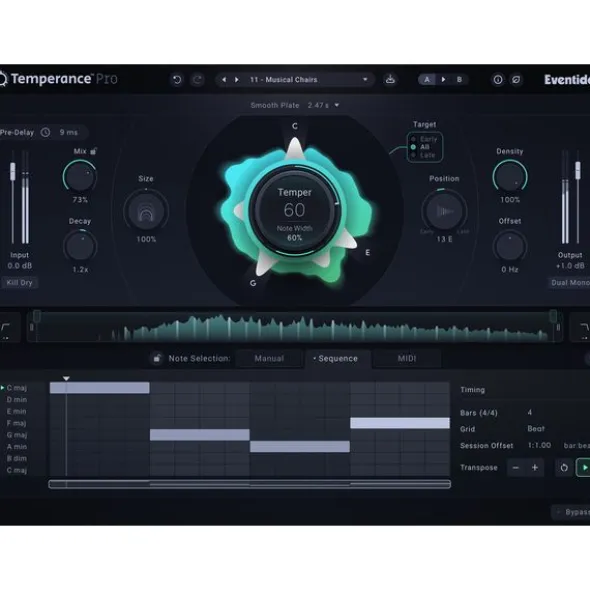Toggle the Note Selection lock icon
This screenshot has height=591, width=590.
pos(157,358)
